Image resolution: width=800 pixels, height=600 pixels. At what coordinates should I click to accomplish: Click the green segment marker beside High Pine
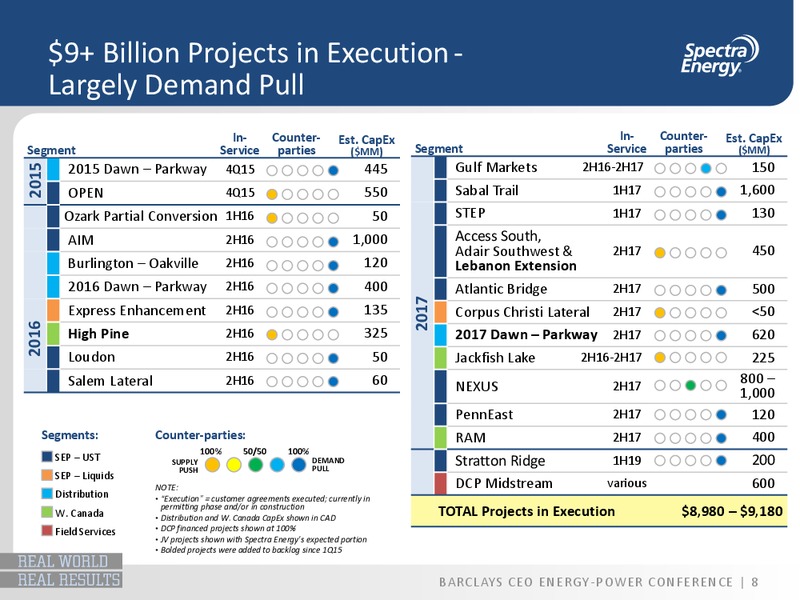53,334
